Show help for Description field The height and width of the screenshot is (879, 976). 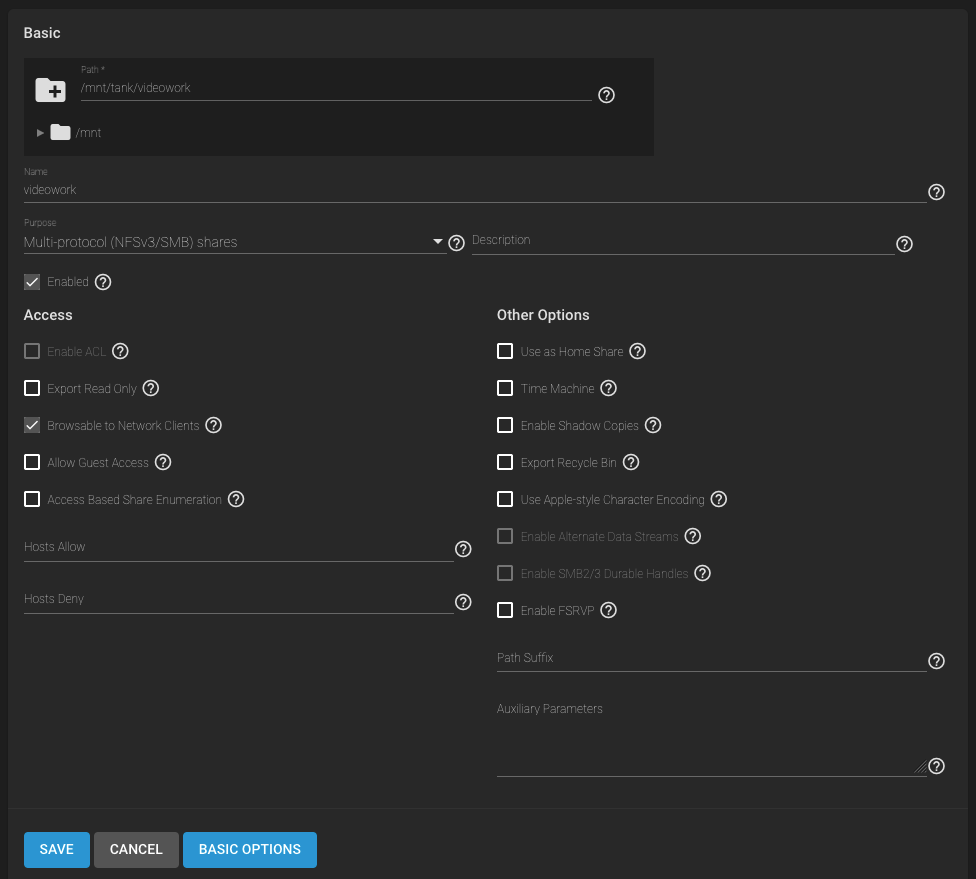pos(904,244)
